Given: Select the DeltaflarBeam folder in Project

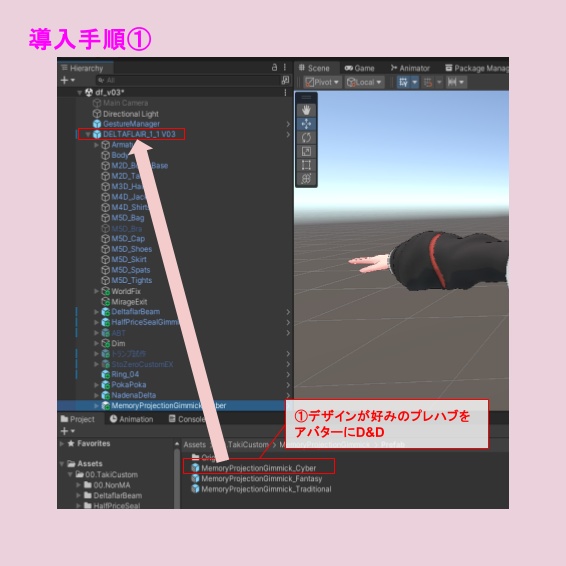Looking at the screenshot, I should pyautogui.click(x=117, y=496).
